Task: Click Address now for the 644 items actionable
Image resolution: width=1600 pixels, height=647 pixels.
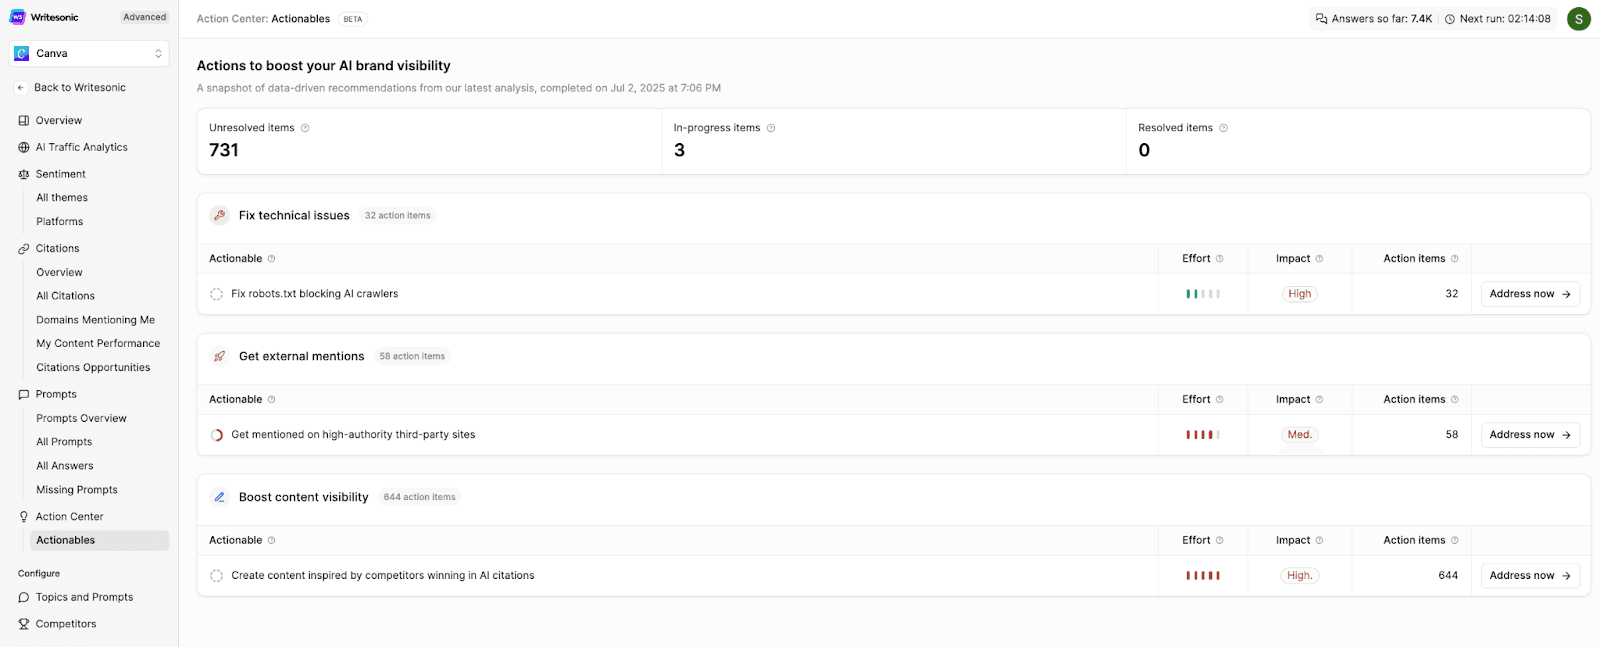Action: click(1529, 576)
